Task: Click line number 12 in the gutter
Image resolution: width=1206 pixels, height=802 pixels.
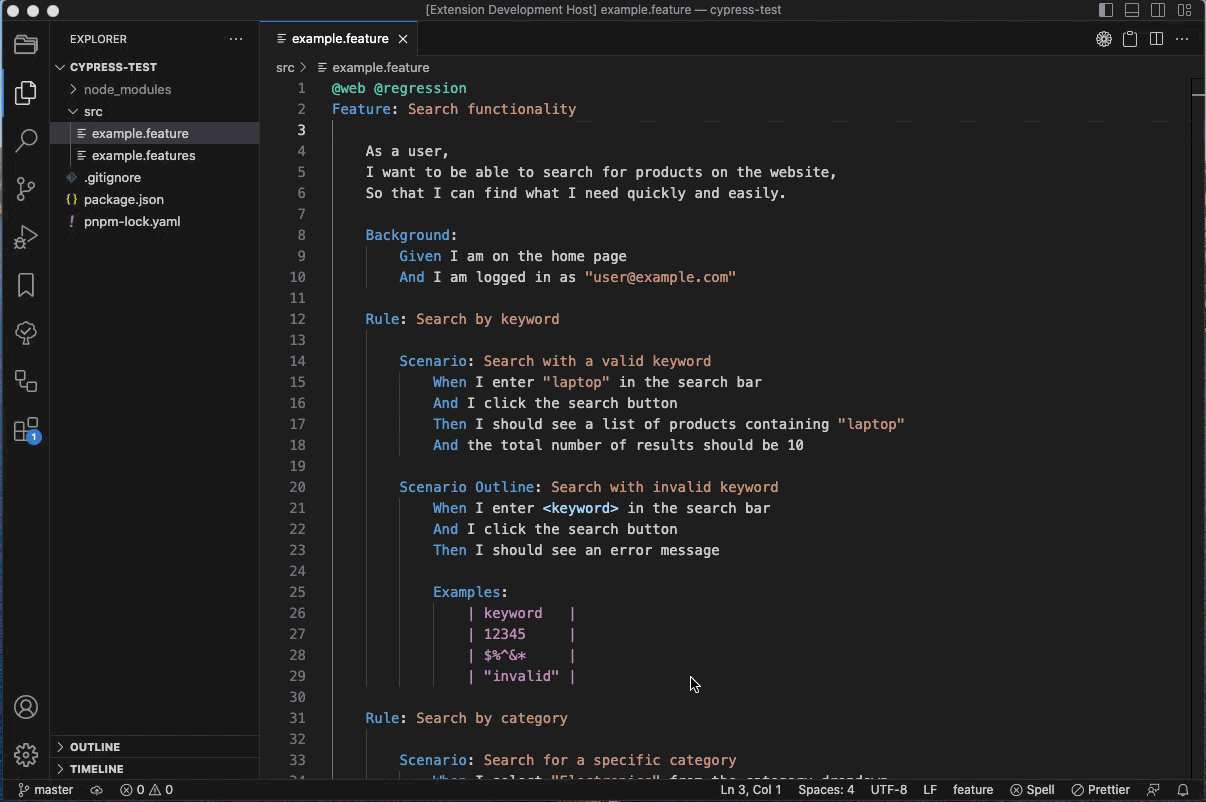Action: 297,319
